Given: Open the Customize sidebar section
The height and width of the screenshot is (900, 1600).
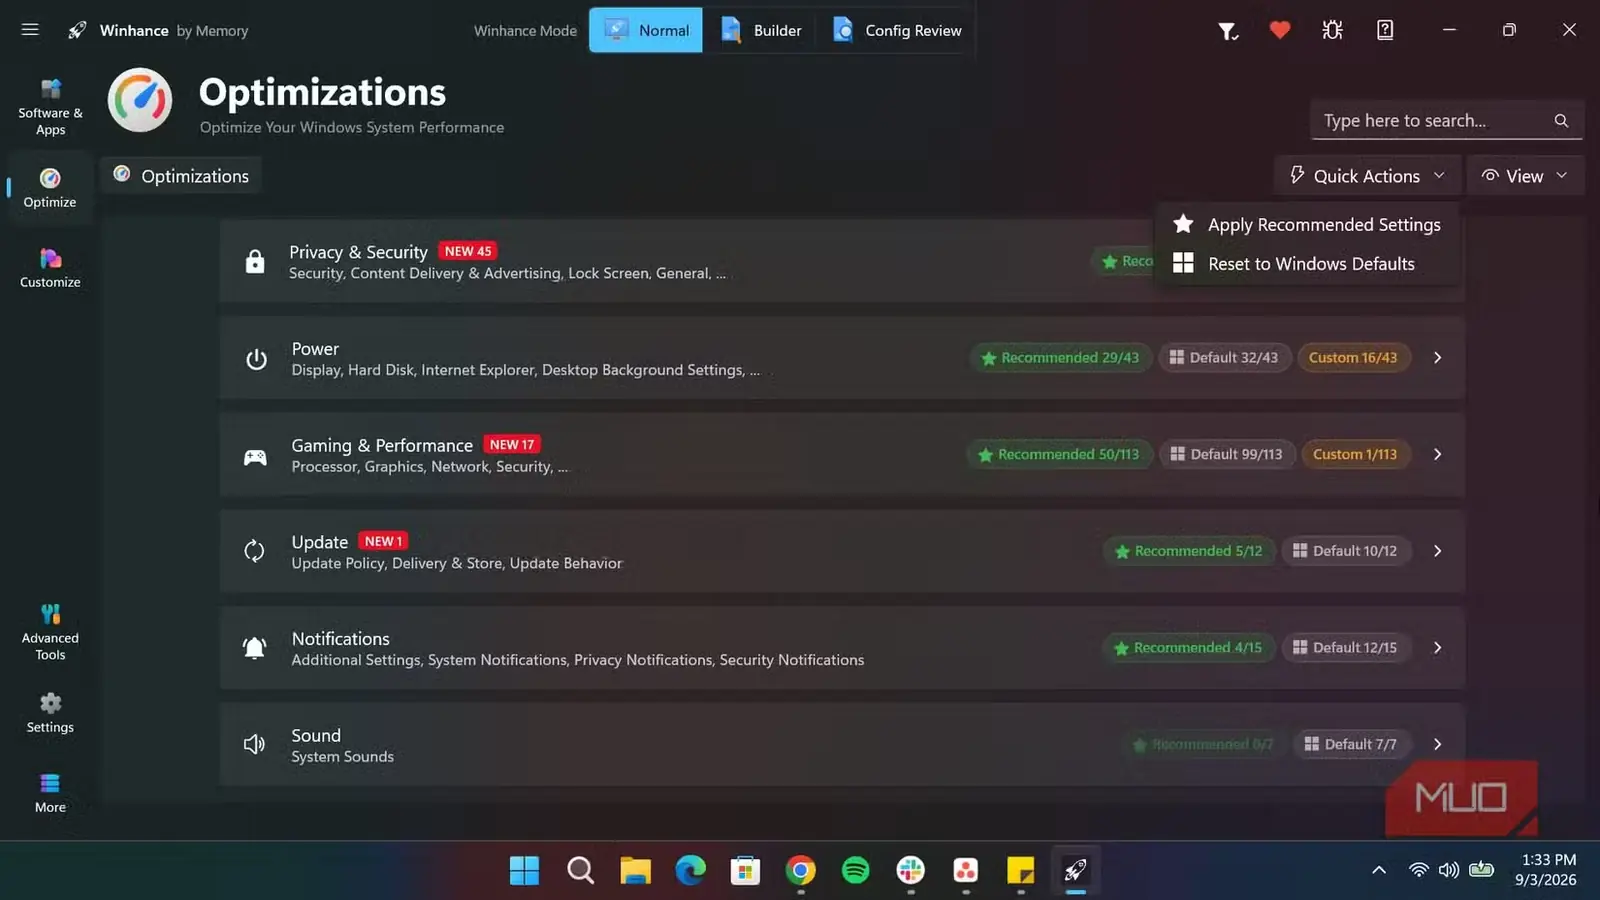Looking at the screenshot, I should [x=50, y=268].
